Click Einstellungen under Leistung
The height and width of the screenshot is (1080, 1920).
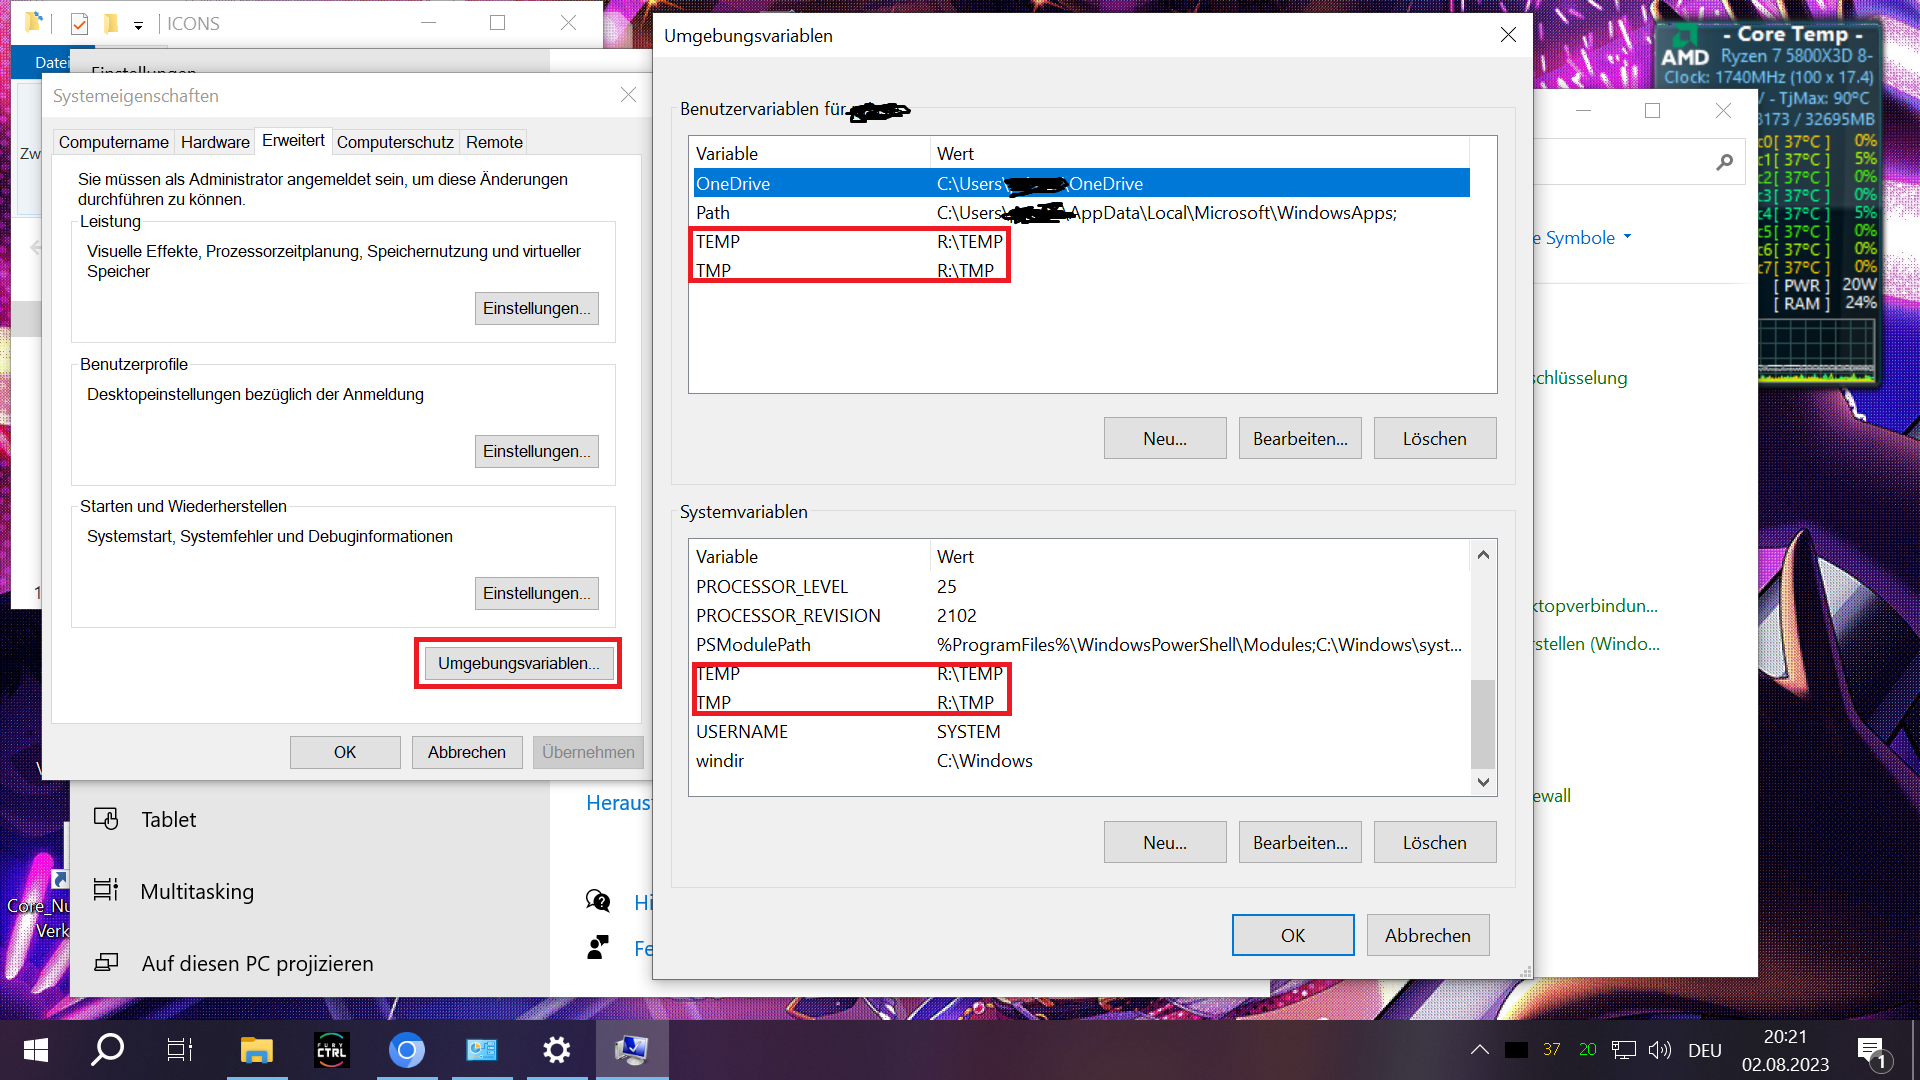pos(536,308)
